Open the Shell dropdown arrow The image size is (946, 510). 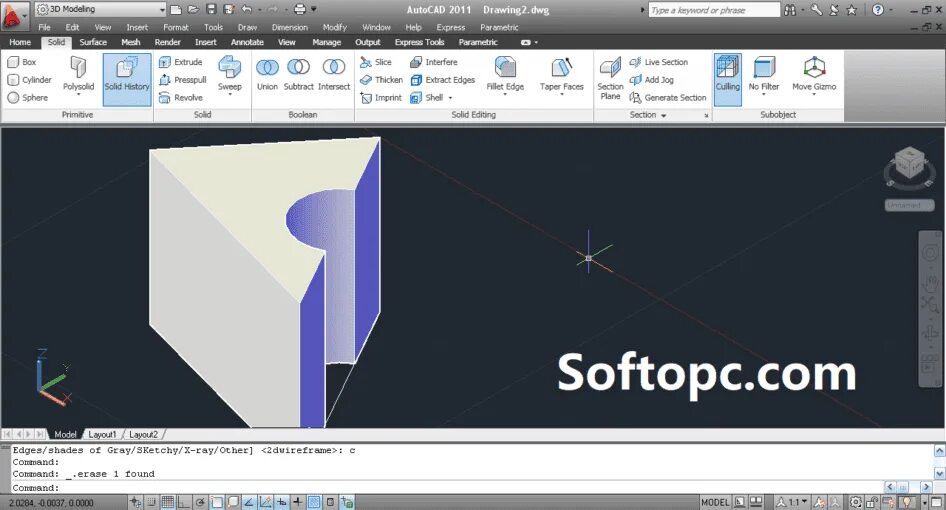click(451, 98)
